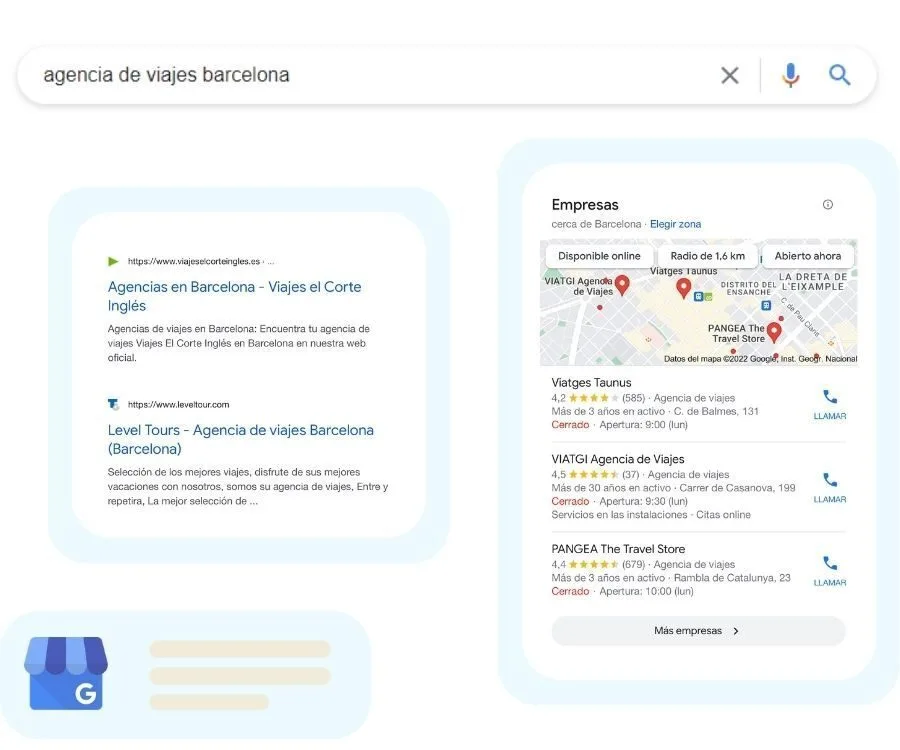Click Apertura: 9:00 (lun) for Viatges Taunus
This screenshot has height=750, width=900.
tap(643, 425)
